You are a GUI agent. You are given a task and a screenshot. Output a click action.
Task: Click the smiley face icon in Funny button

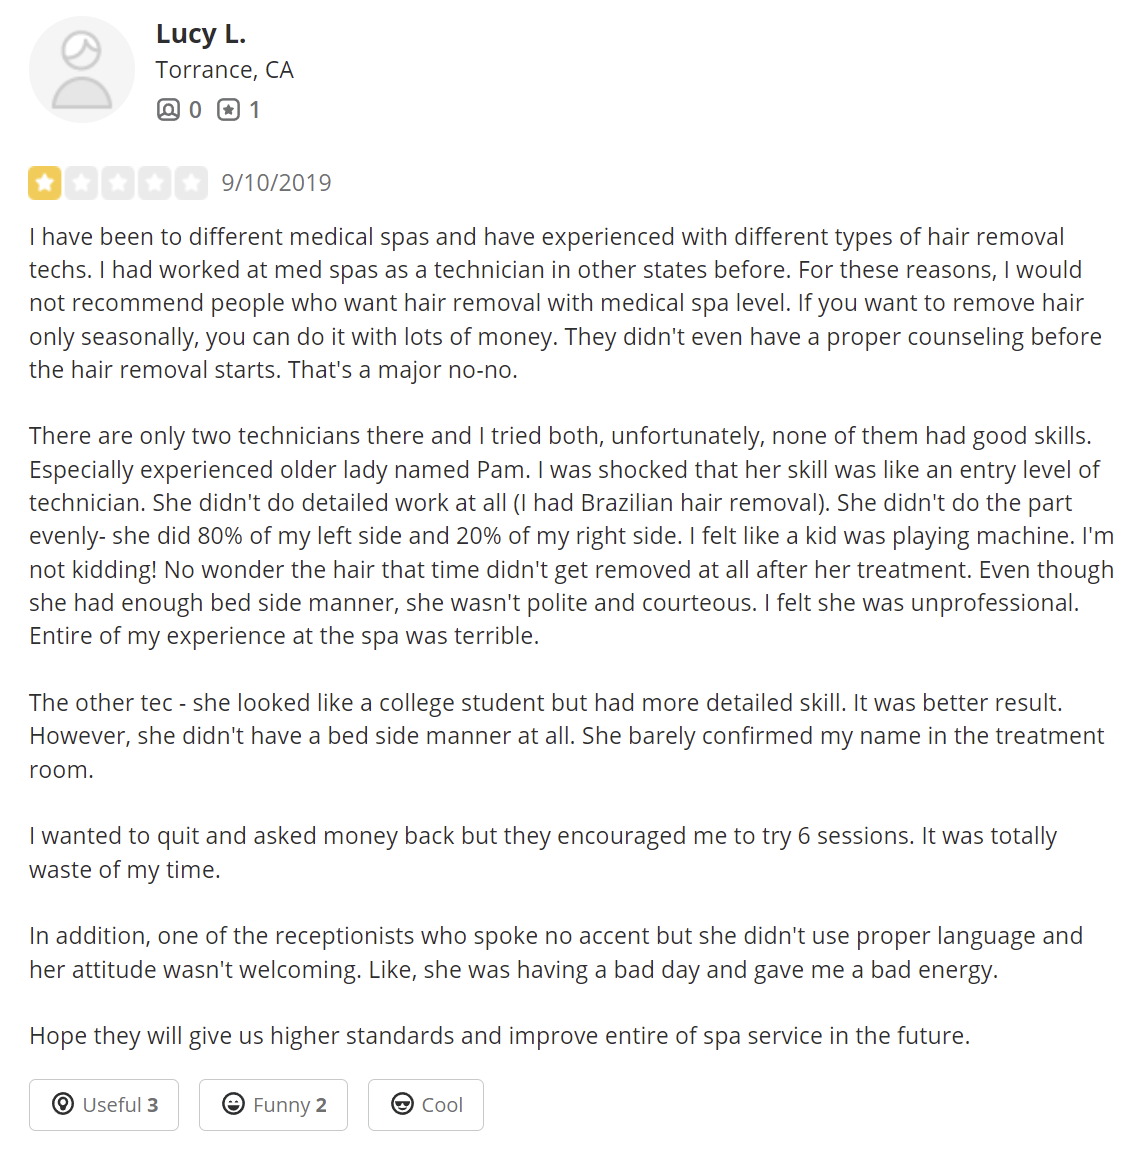233,1104
